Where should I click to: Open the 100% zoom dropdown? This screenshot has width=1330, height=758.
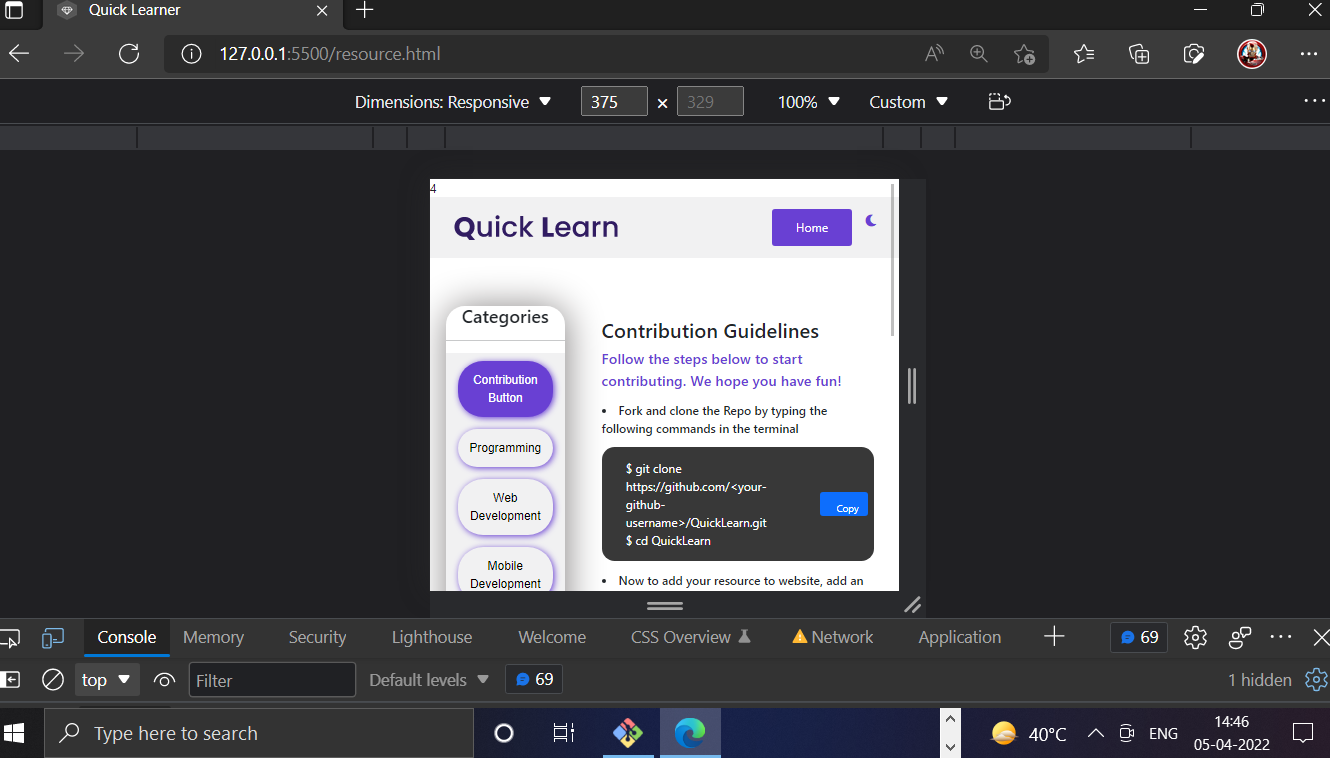[x=809, y=102]
